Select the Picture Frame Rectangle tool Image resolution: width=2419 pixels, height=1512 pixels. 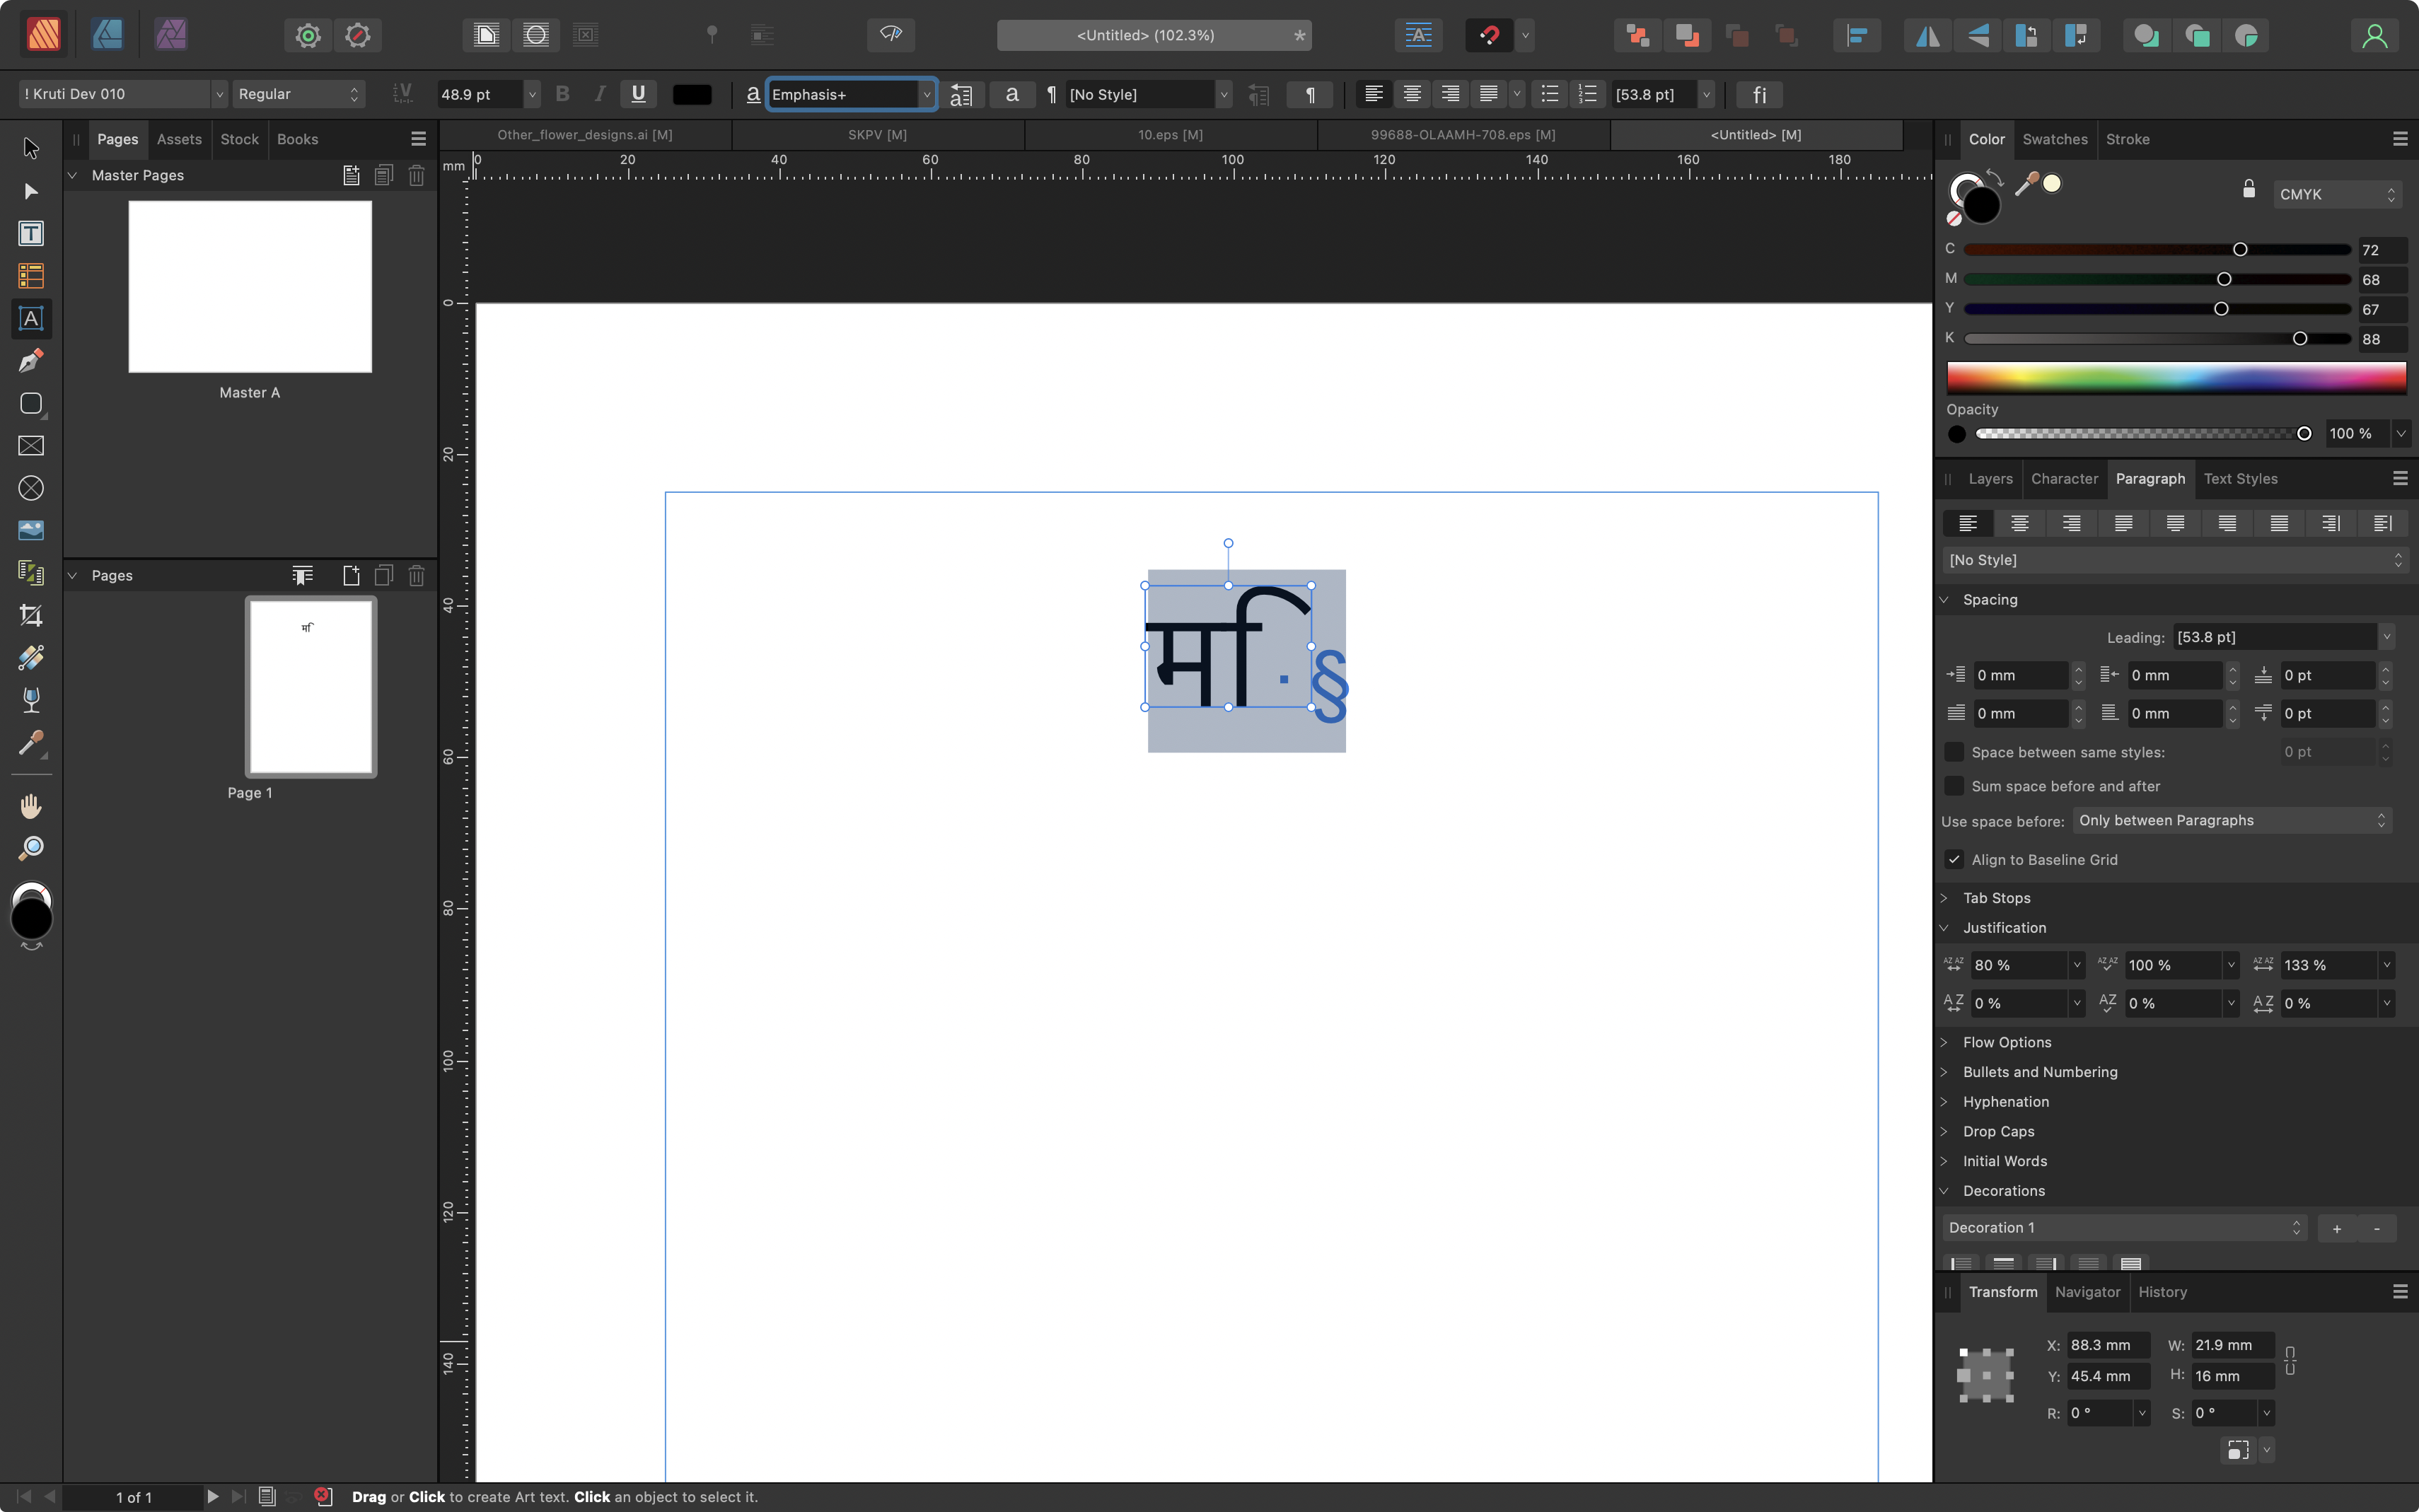tap(31, 446)
